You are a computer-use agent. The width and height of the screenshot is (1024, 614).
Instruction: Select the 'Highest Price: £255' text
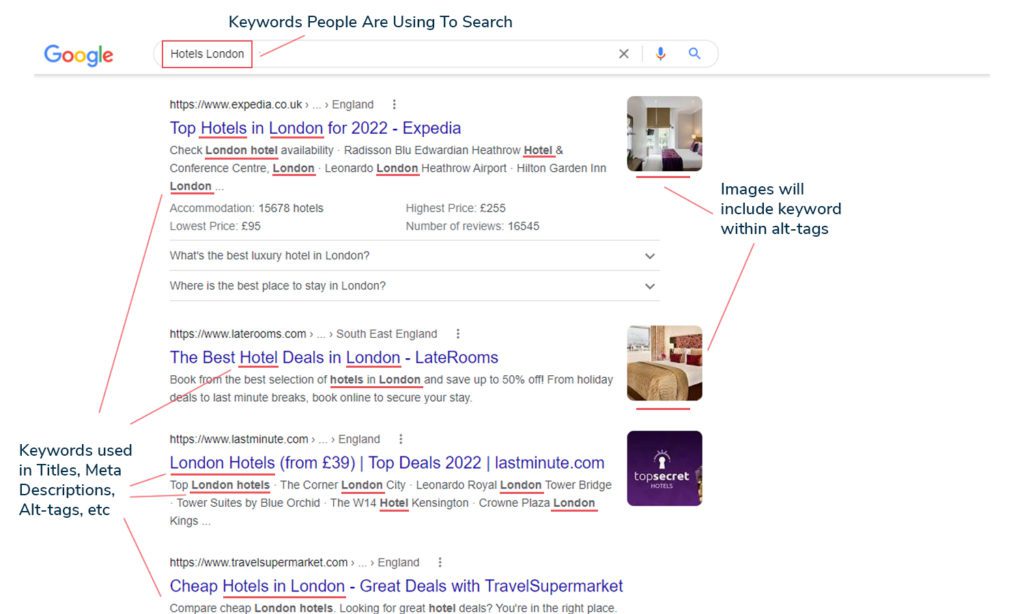point(456,208)
